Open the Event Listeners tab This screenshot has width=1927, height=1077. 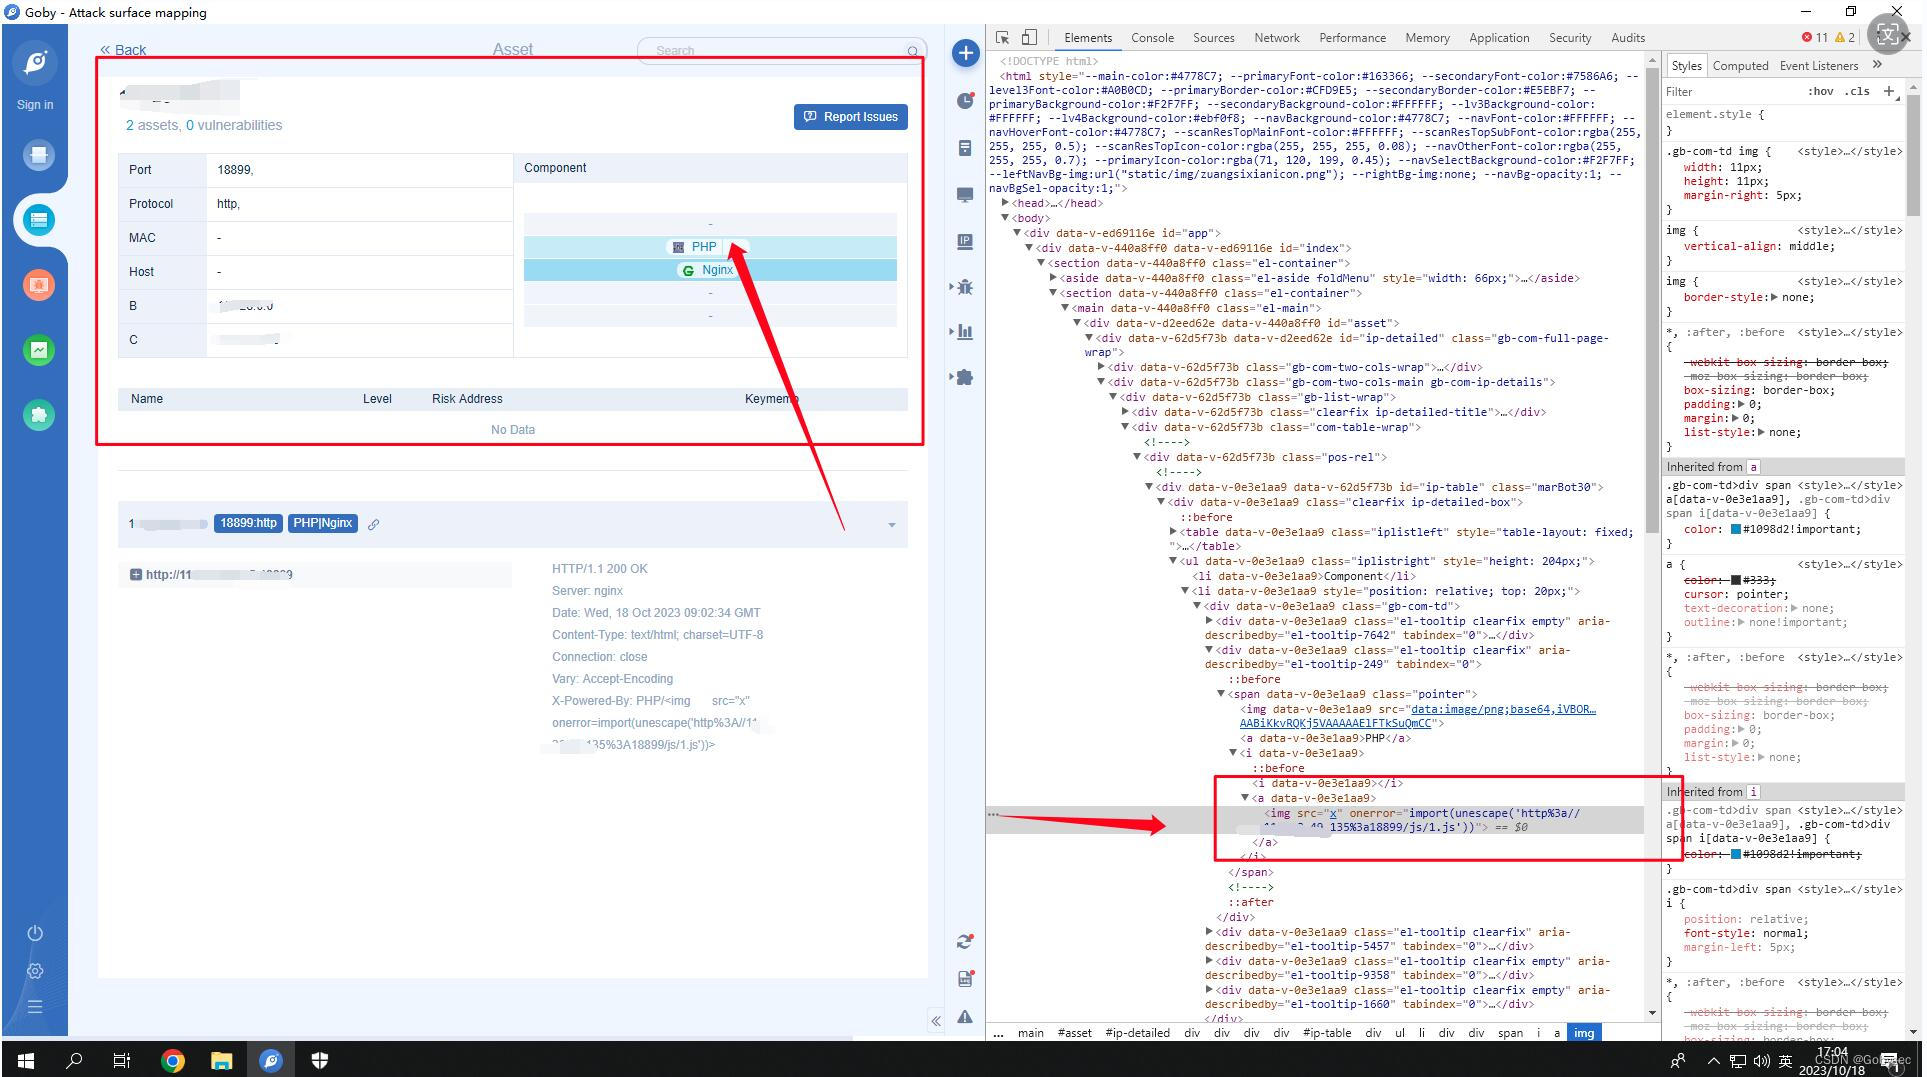tap(1818, 66)
